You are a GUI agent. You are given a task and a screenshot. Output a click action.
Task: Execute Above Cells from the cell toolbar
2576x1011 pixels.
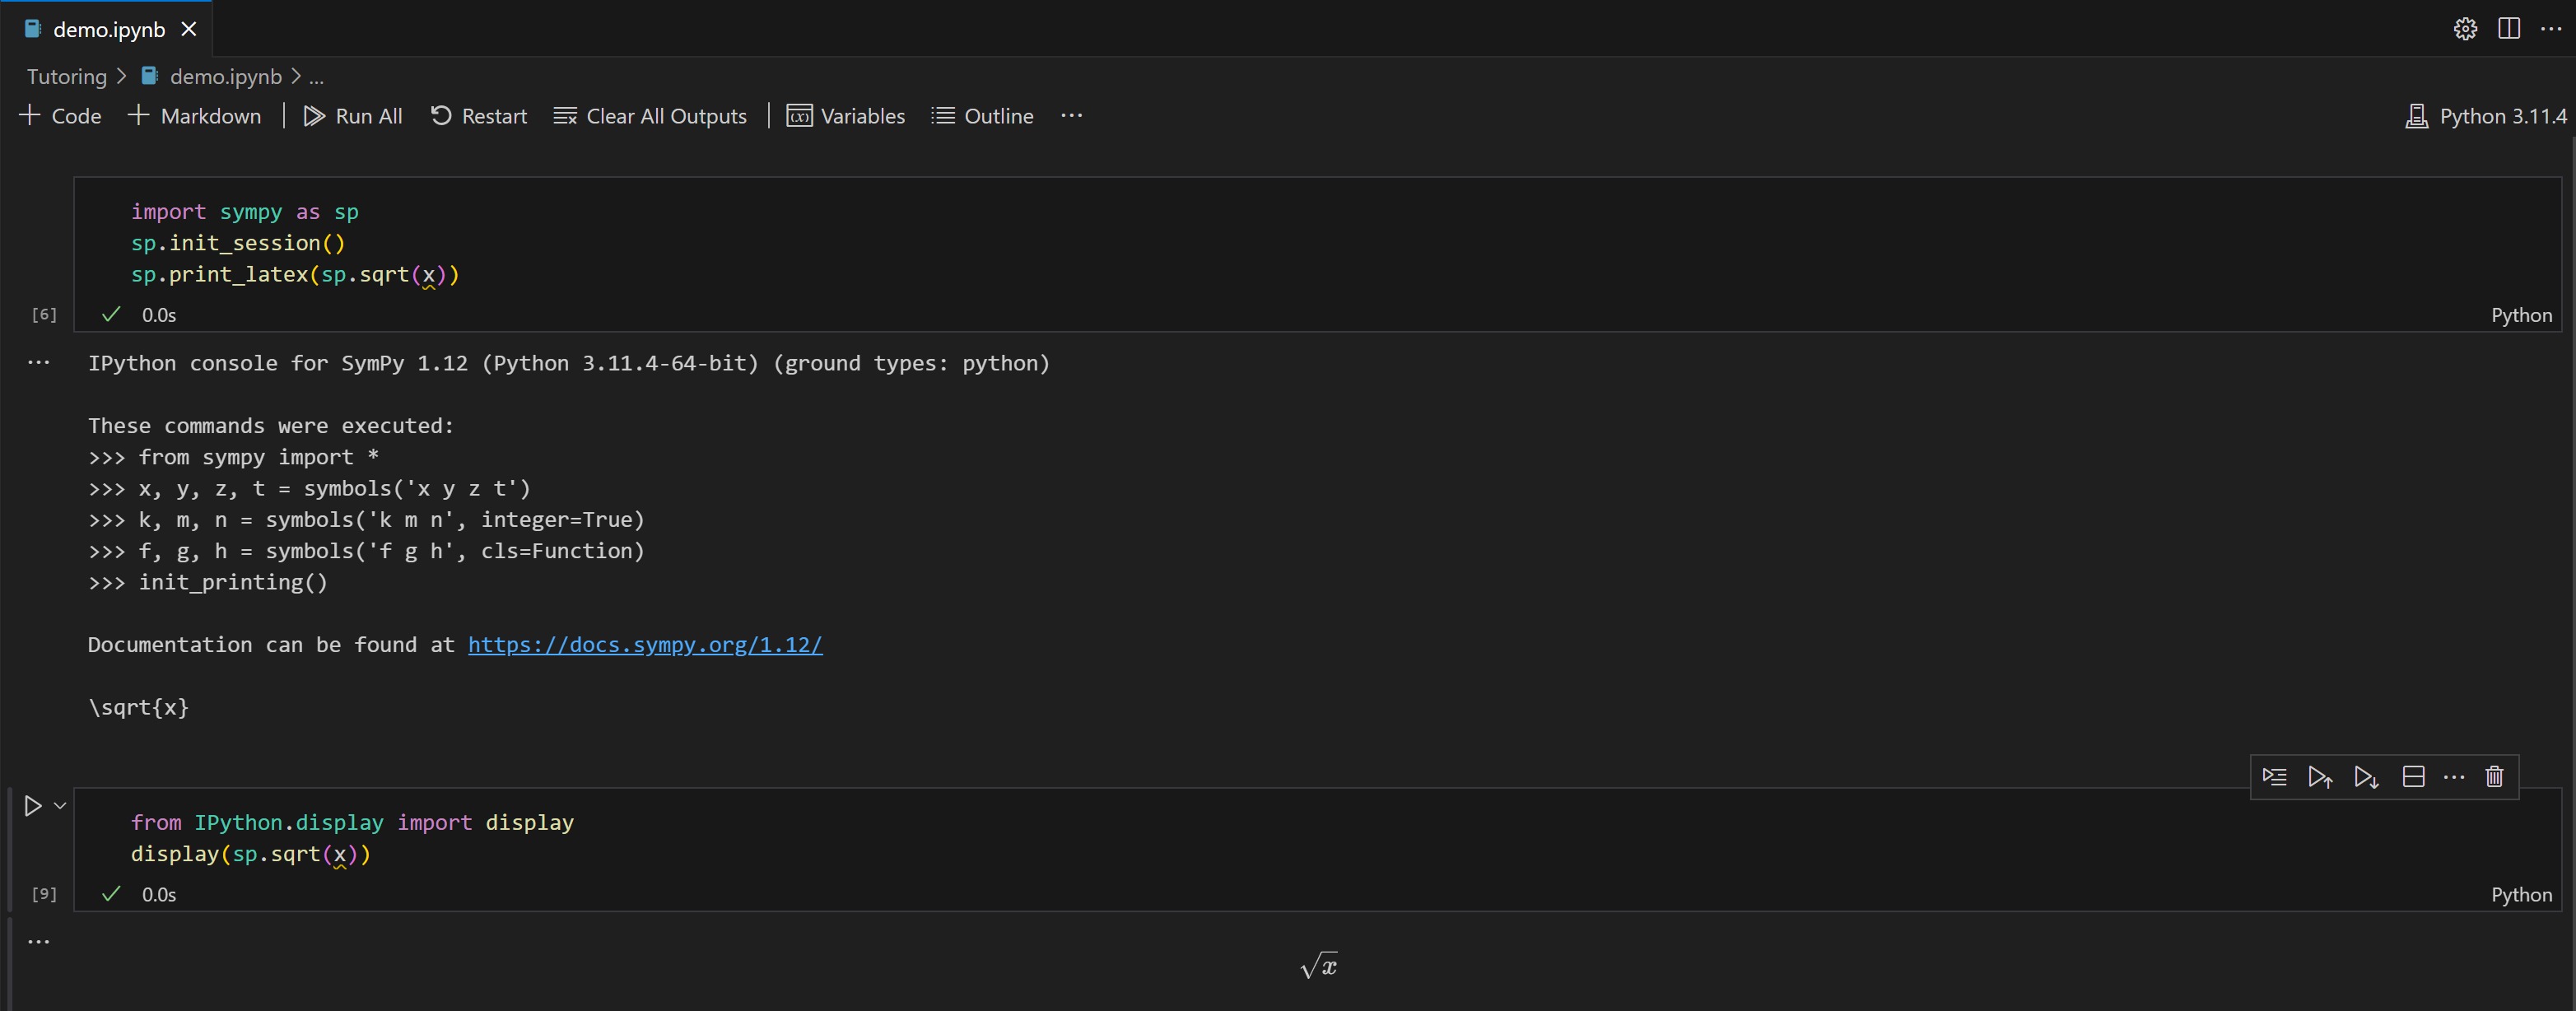click(2320, 777)
